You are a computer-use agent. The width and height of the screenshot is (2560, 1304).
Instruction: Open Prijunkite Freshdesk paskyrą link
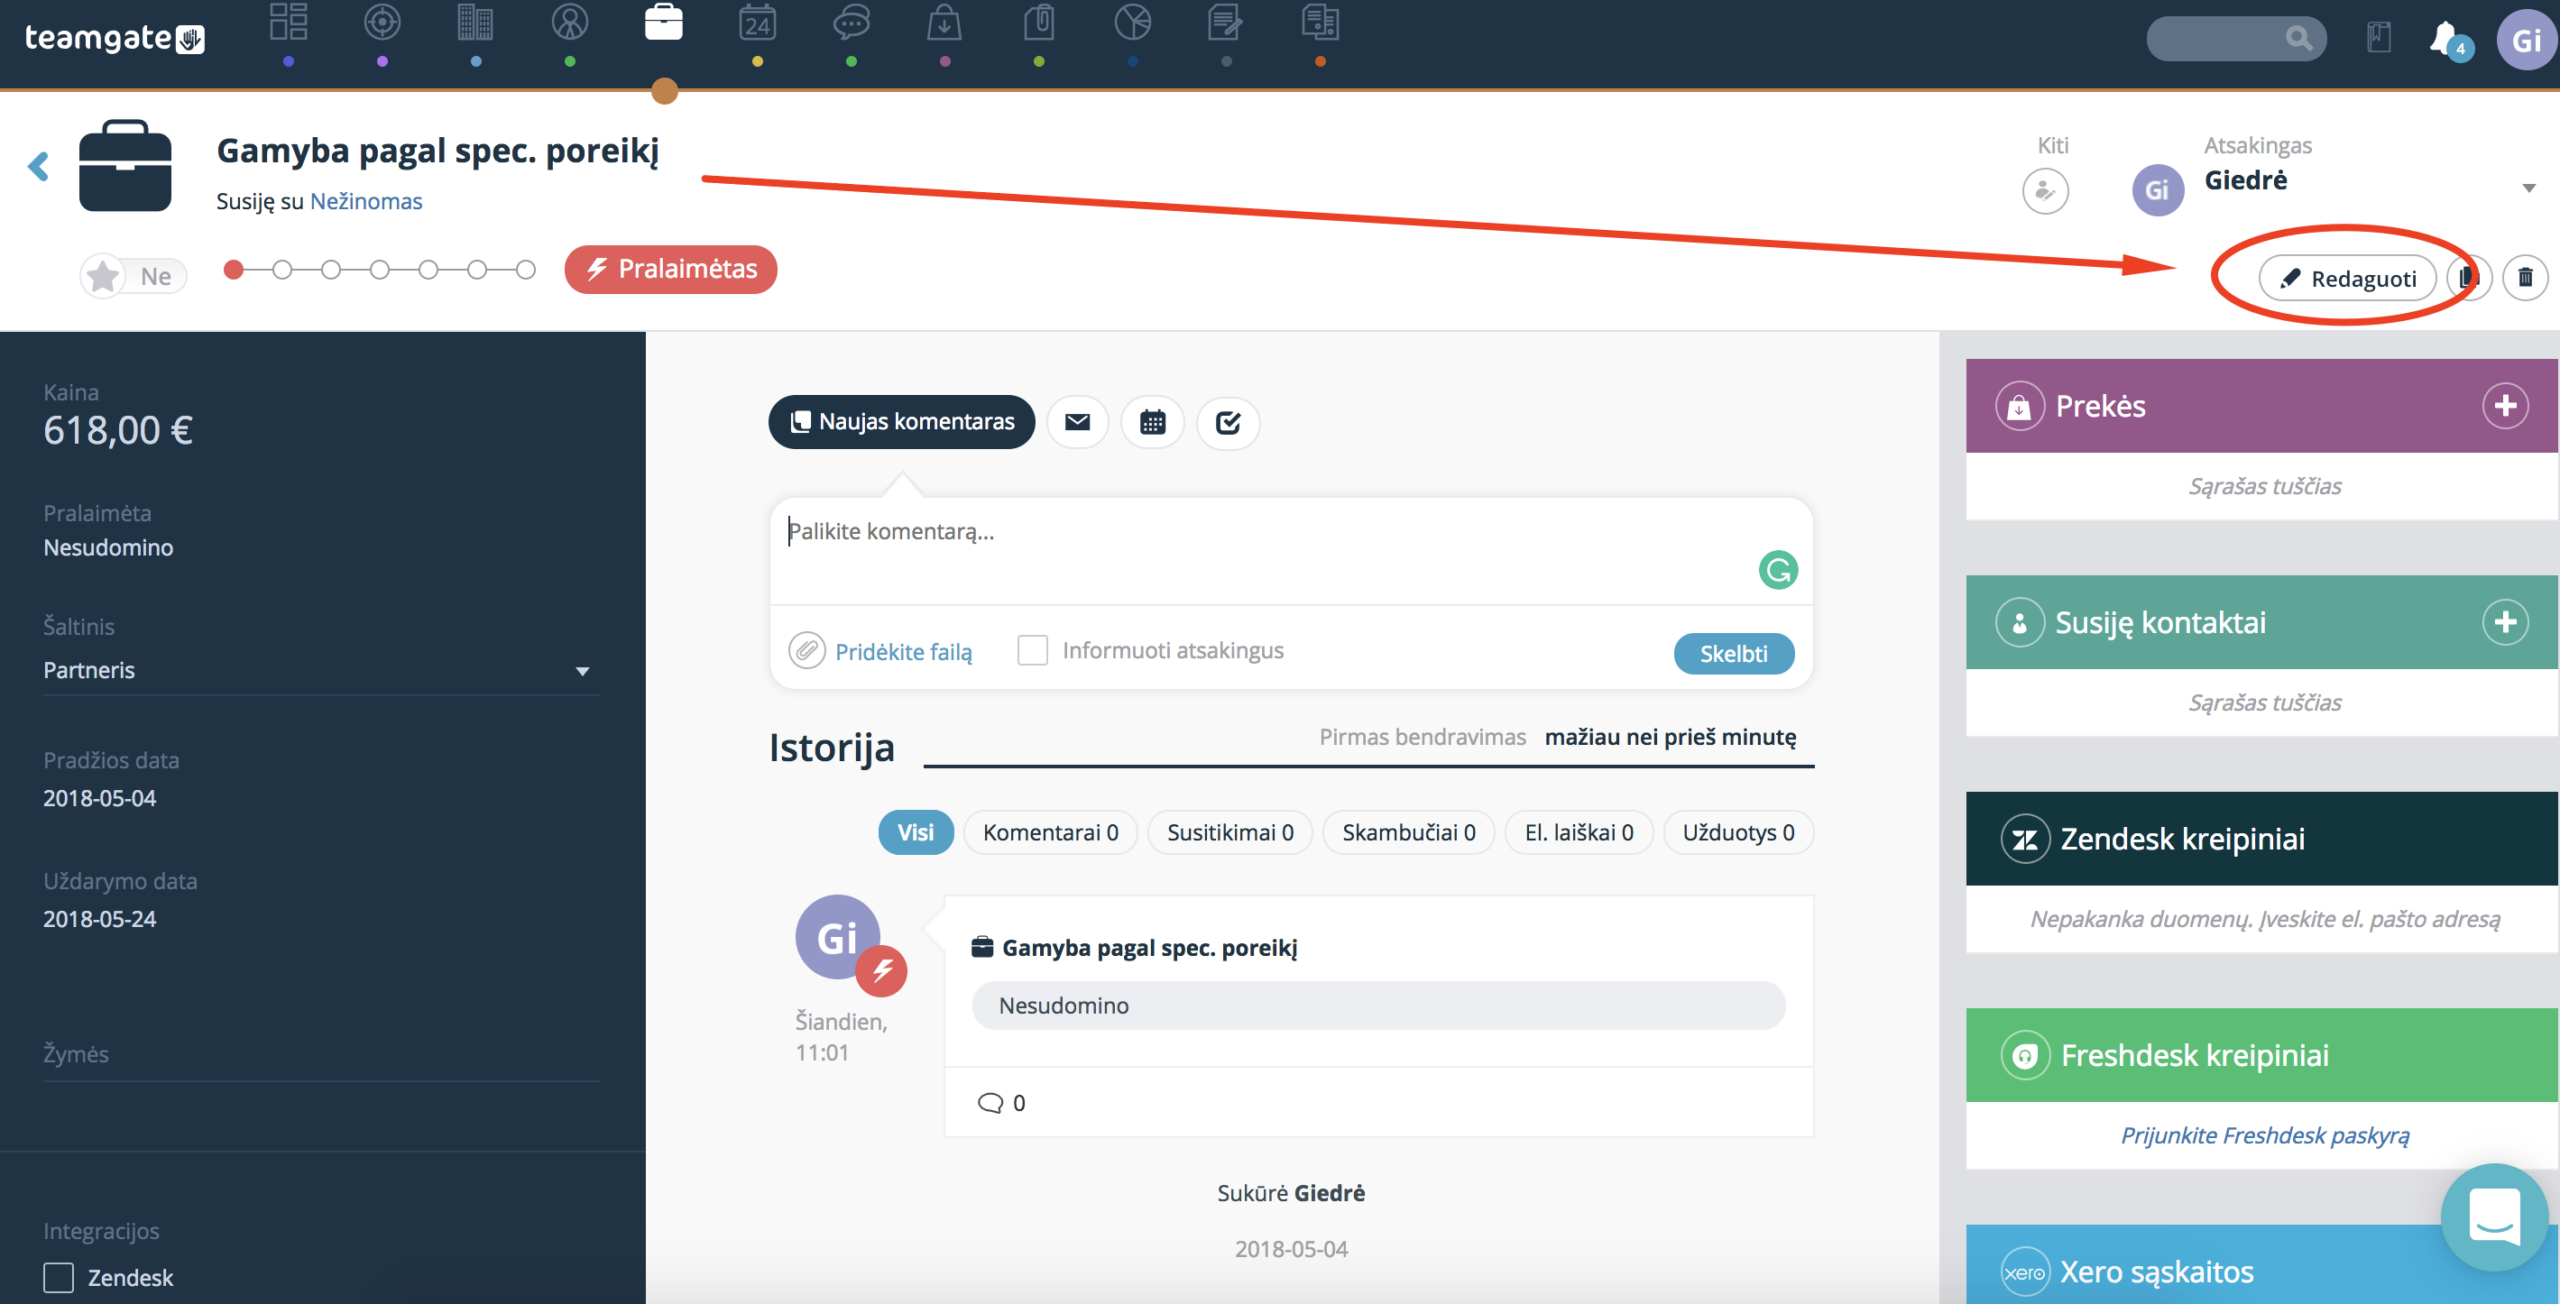2265,1135
